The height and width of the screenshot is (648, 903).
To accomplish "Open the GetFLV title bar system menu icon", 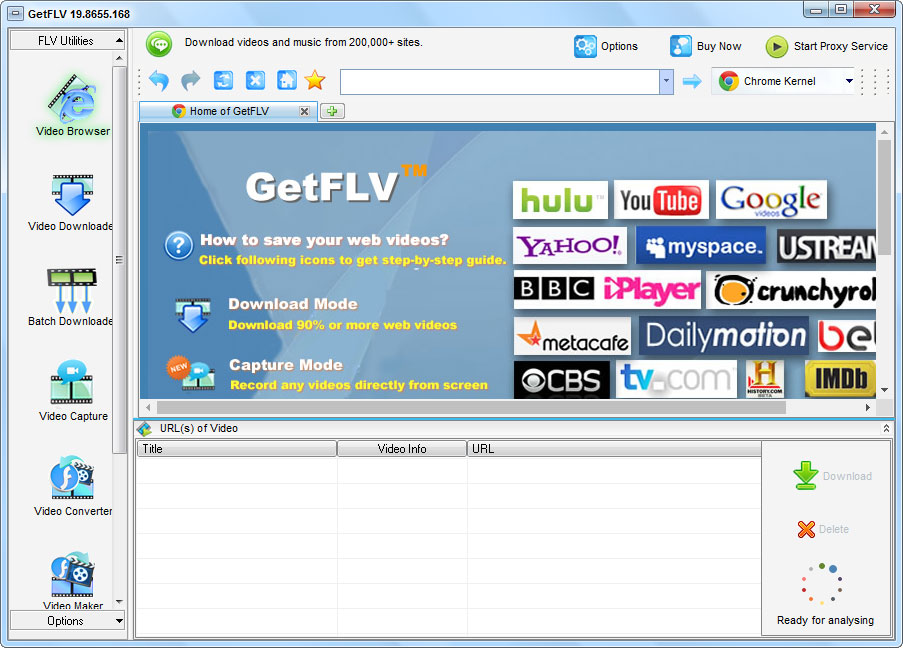I will point(17,13).
